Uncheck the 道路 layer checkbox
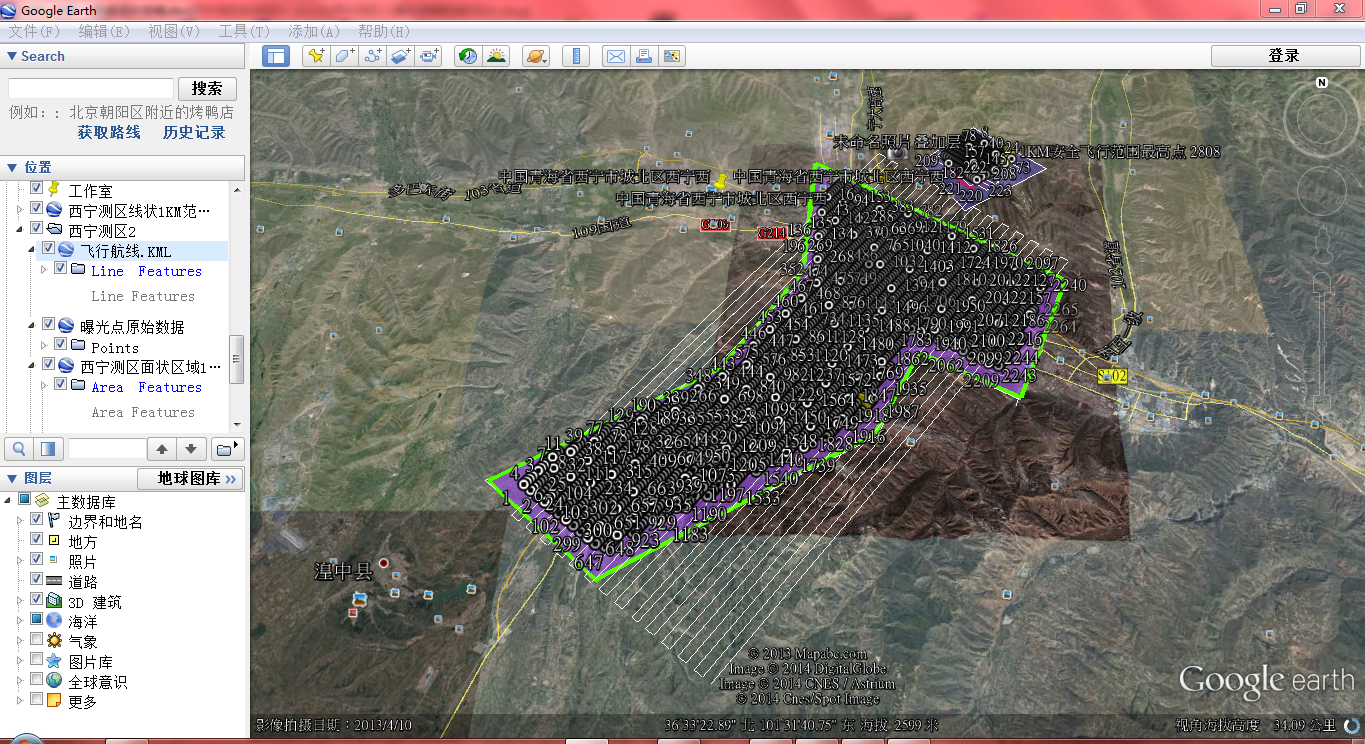 click(x=37, y=580)
